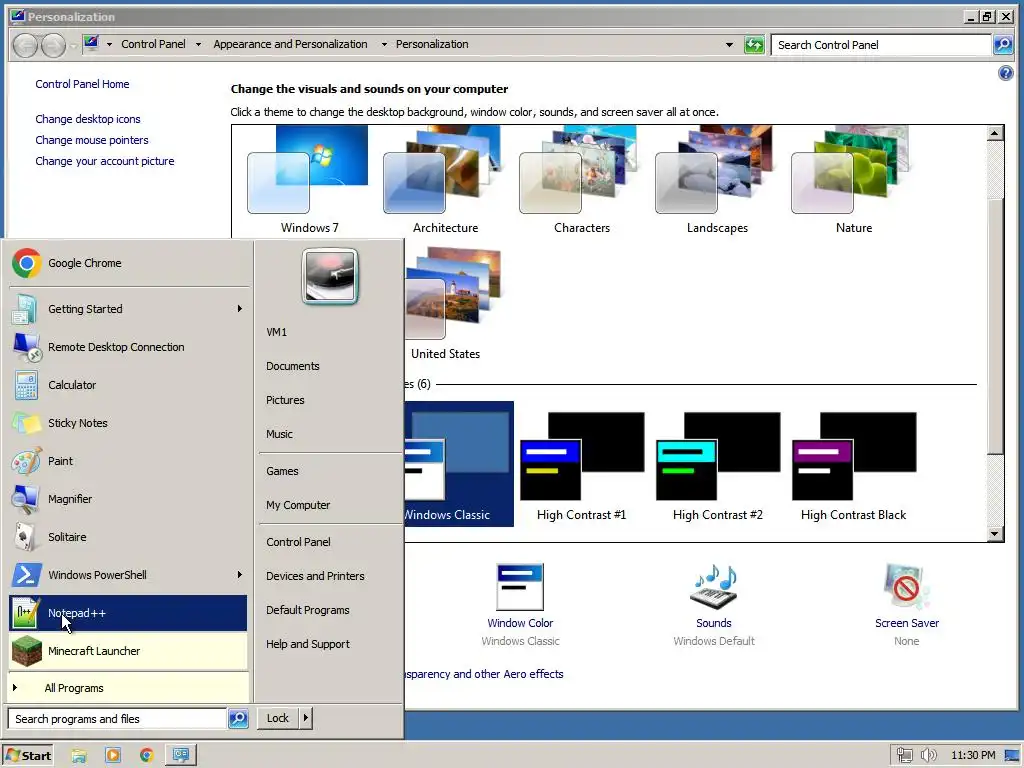Viewport: 1024px width, 768px height.
Task: Select the Characters theme
Action: [581, 180]
